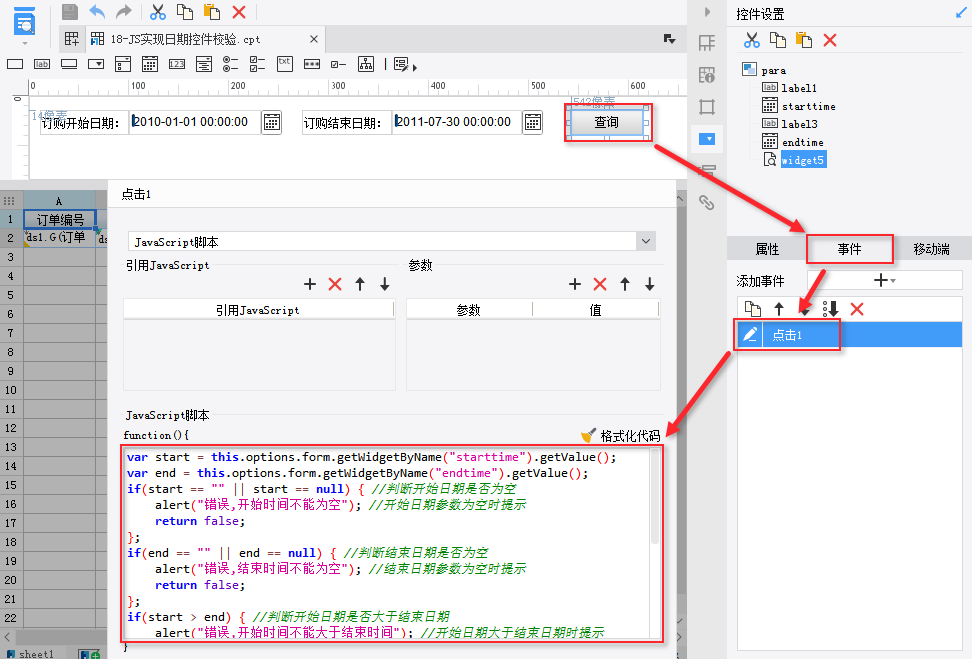
Task: Paste using the top toolbar icon
Action: point(212,12)
